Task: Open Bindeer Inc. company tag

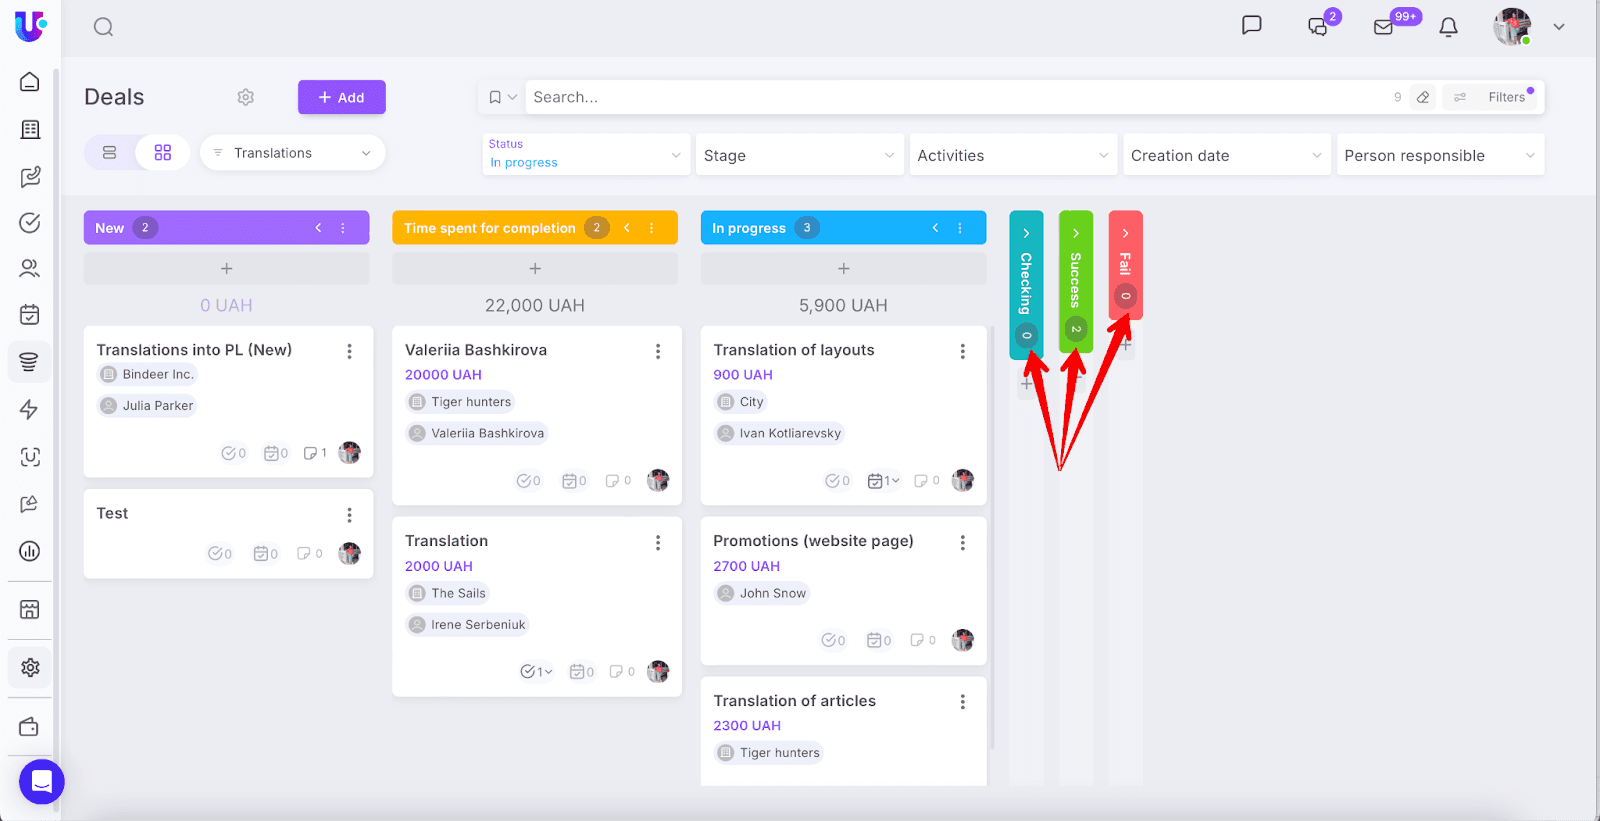Action: click(x=147, y=374)
